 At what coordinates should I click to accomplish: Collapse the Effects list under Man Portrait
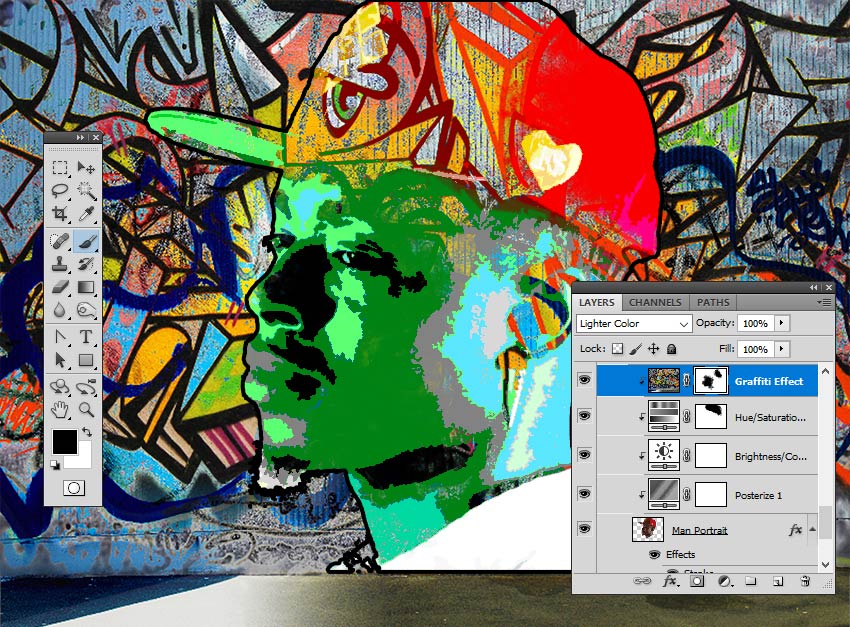coord(812,527)
